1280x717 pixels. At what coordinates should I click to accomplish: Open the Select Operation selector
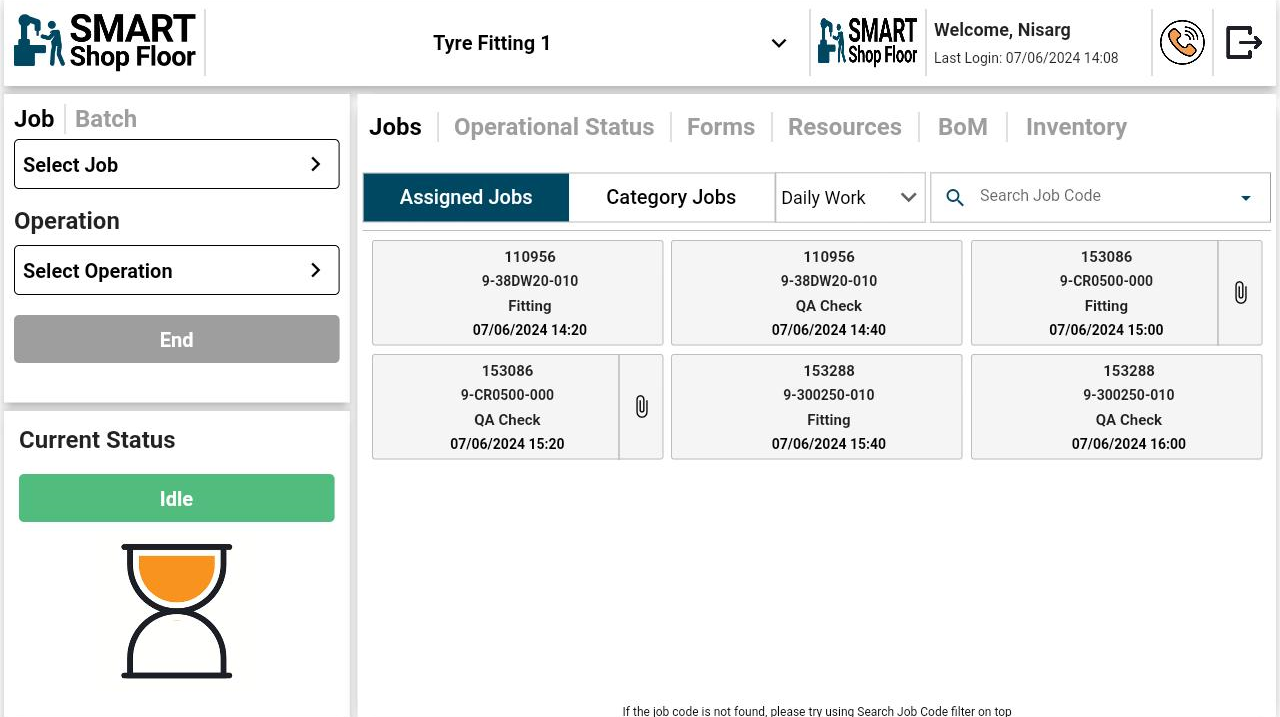pos(176,271)
